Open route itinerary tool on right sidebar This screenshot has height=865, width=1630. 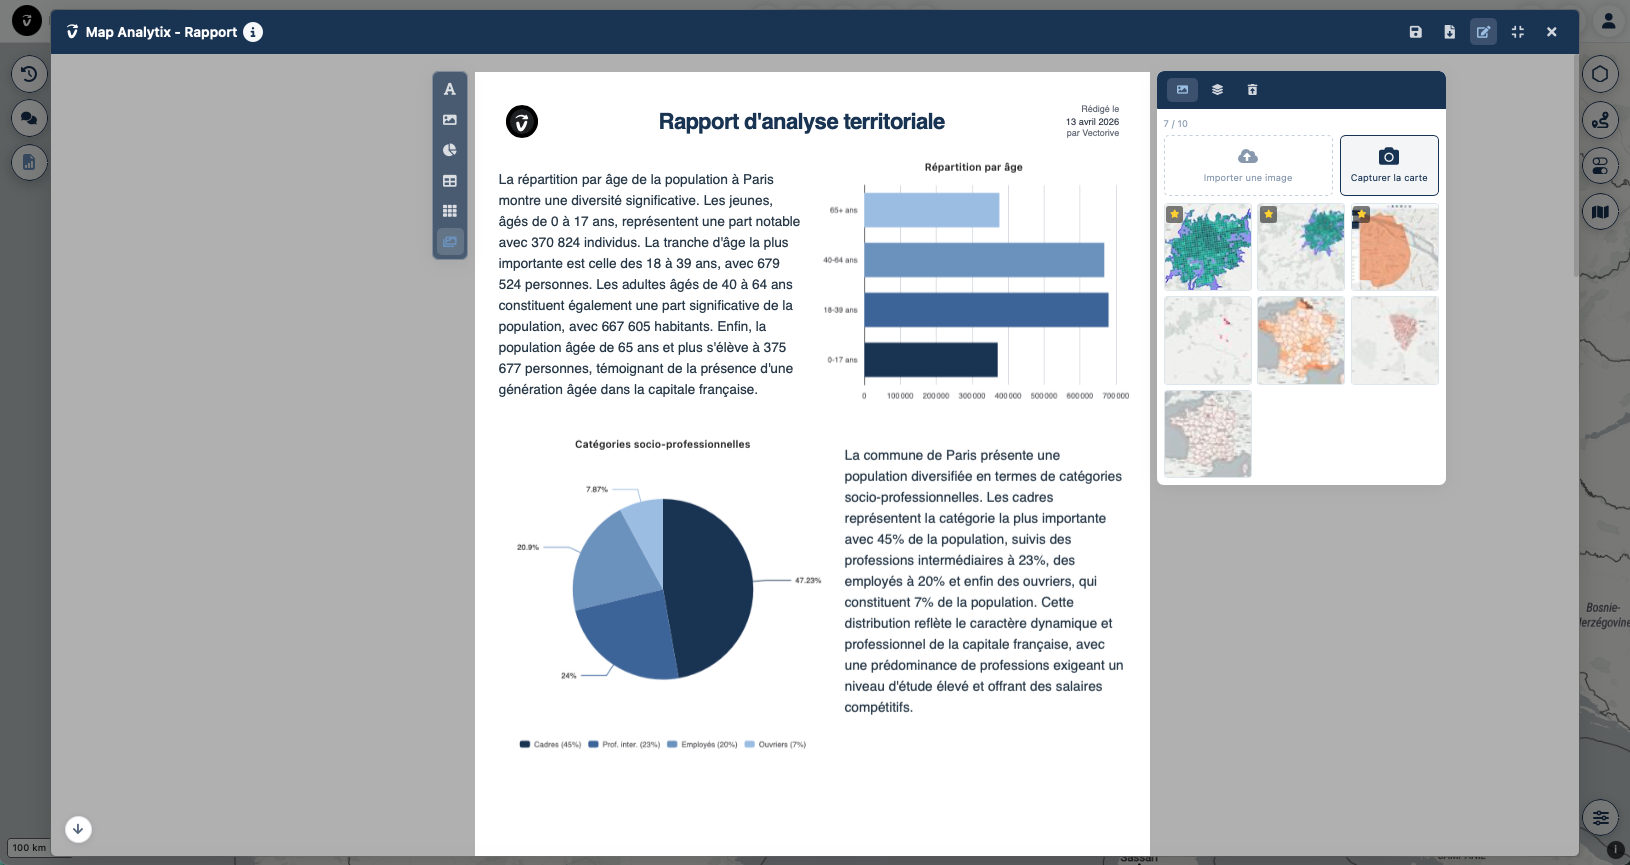coord(1600,120)
